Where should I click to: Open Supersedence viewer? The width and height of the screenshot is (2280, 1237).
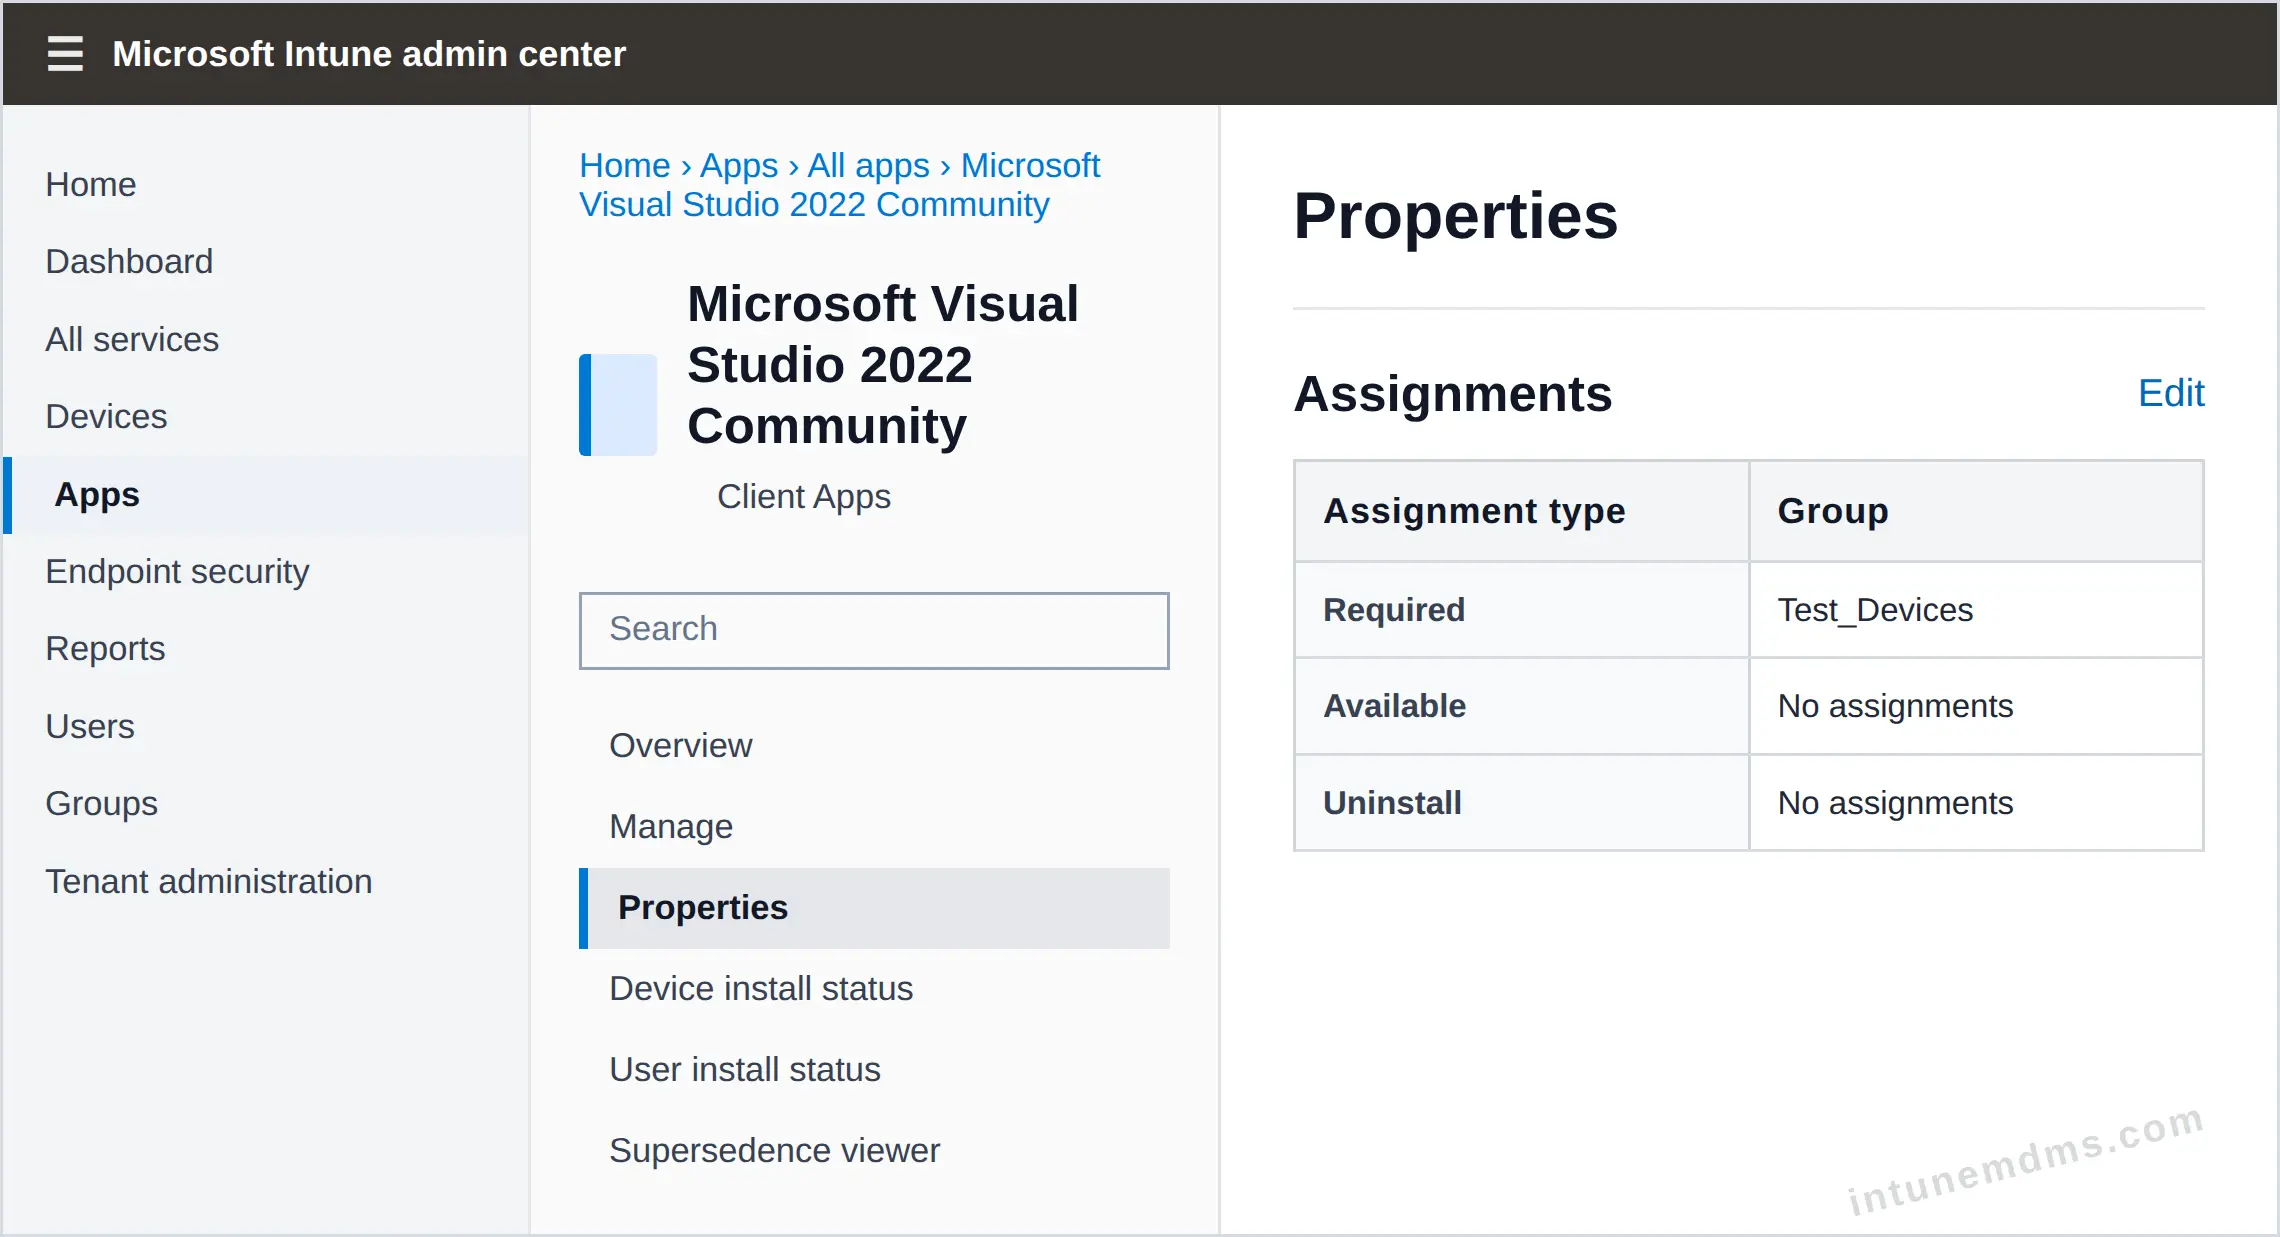click(774, 1150)
